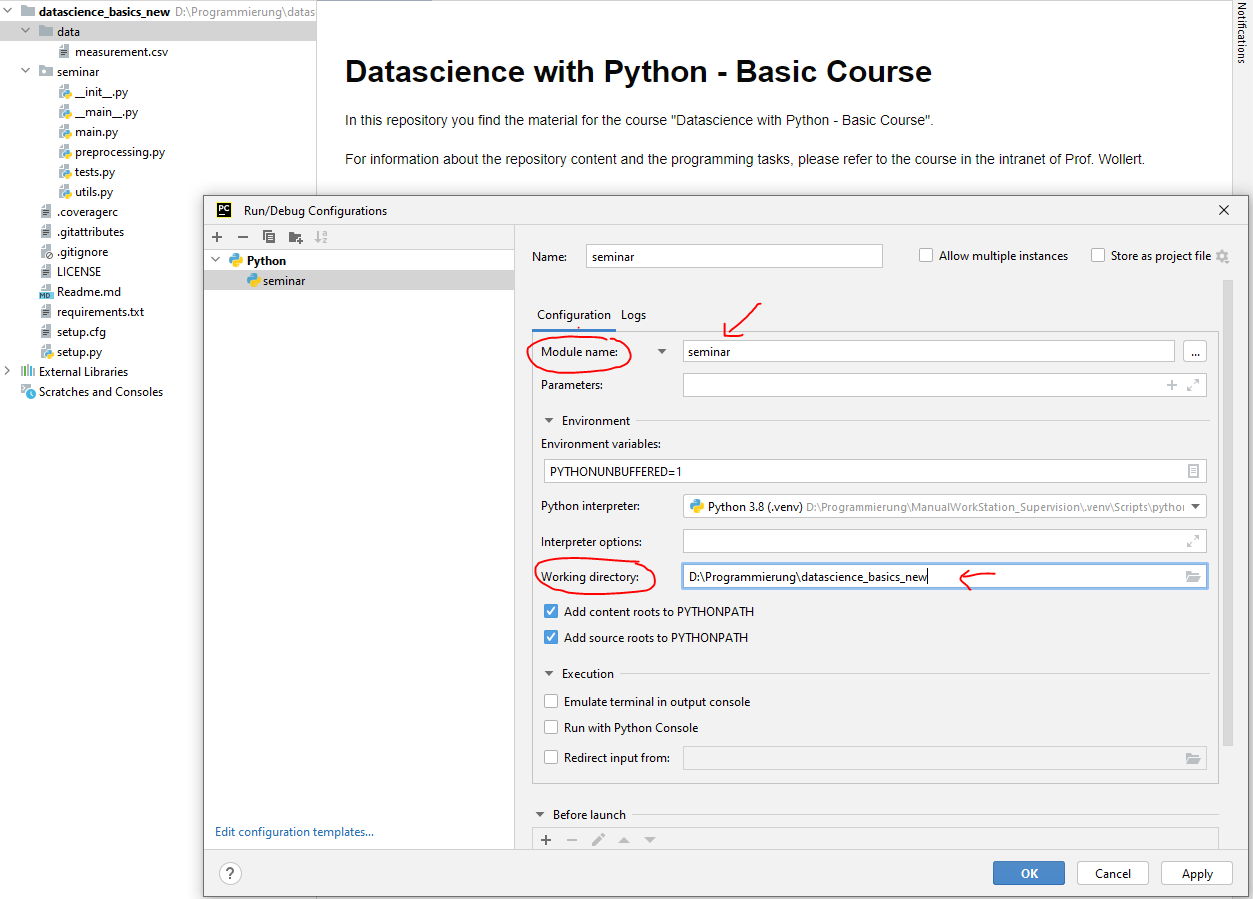
Task: Open preprocessing.py in the project tree
Action: [120, 151]
